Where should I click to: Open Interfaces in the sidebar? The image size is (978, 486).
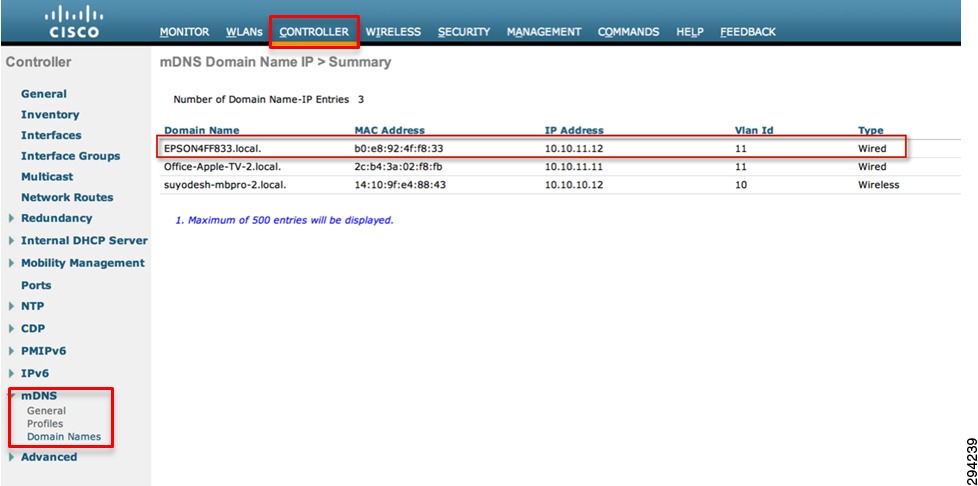click(x=51, y=135)
